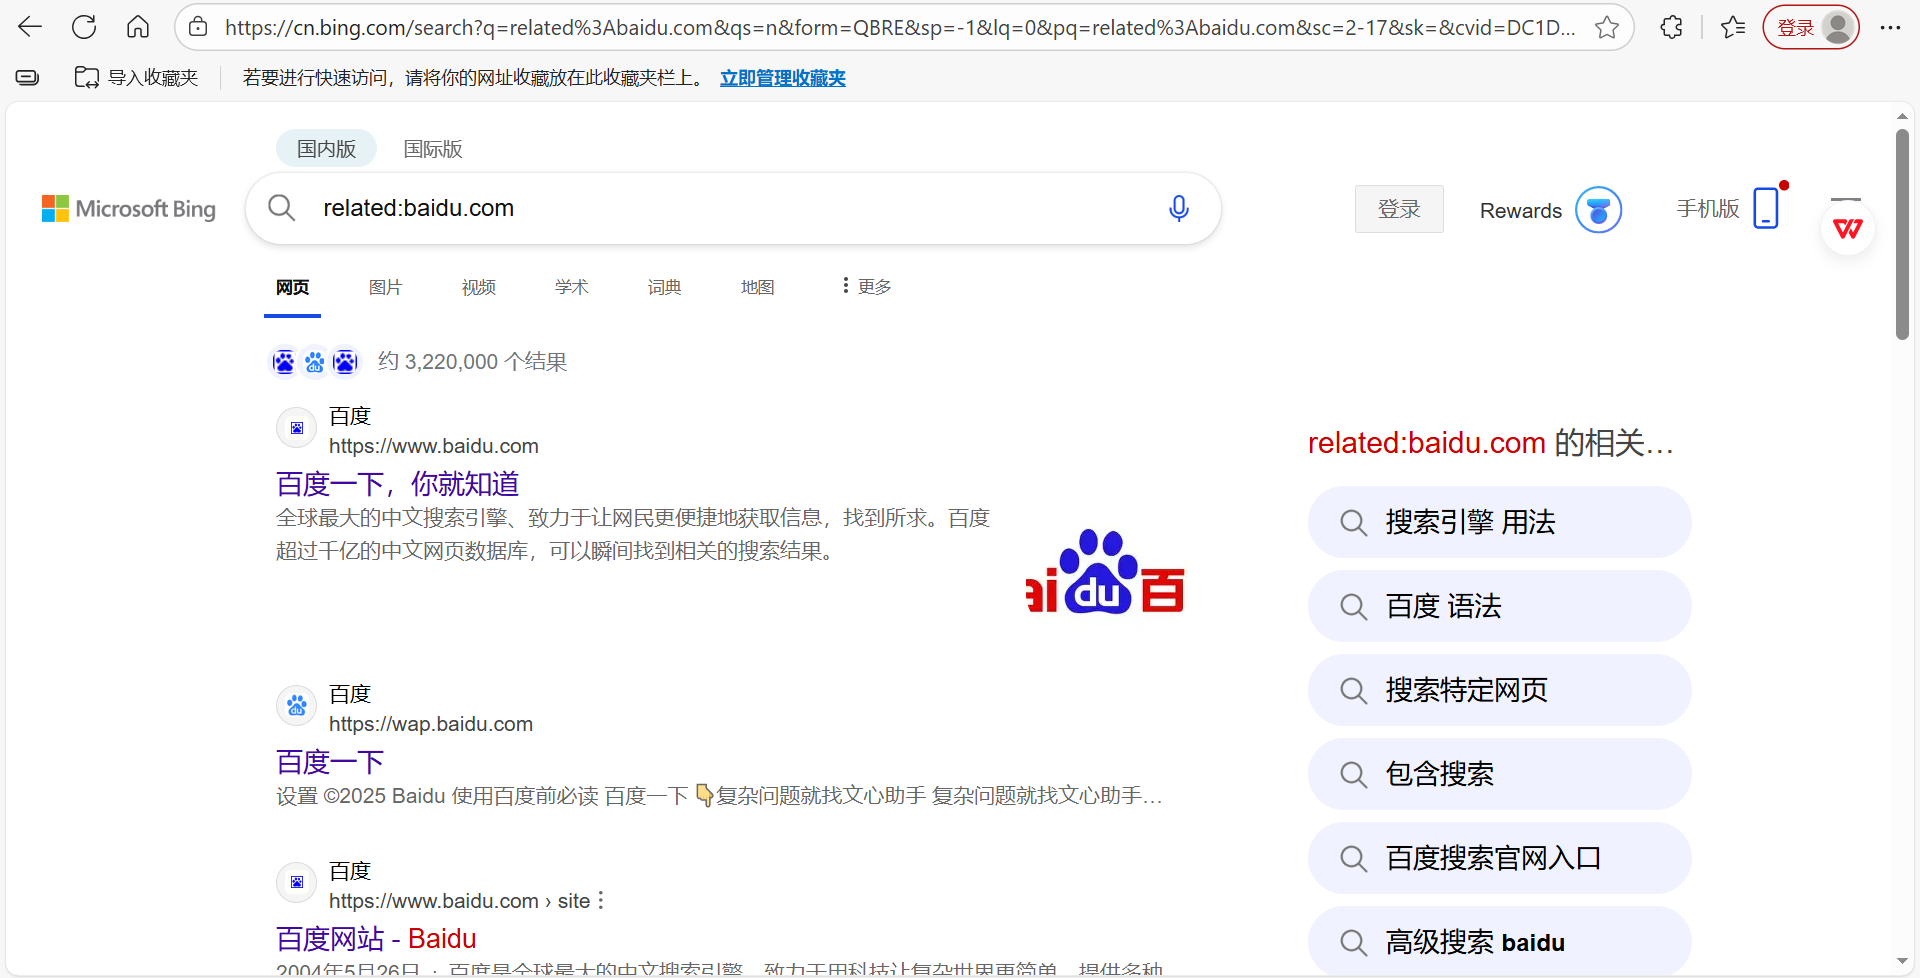Select the 图片 search tab
Viewport: 1920px width, 978px height.
pos(385,287)
